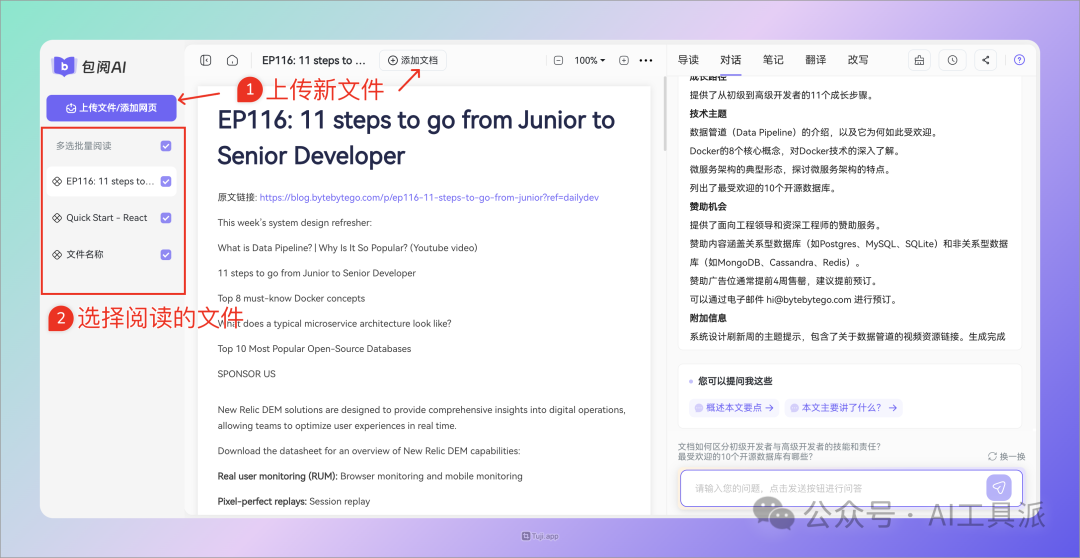Click the zoom in plus icon
This screenshot has width=1080, height=558.
[624, 60]
